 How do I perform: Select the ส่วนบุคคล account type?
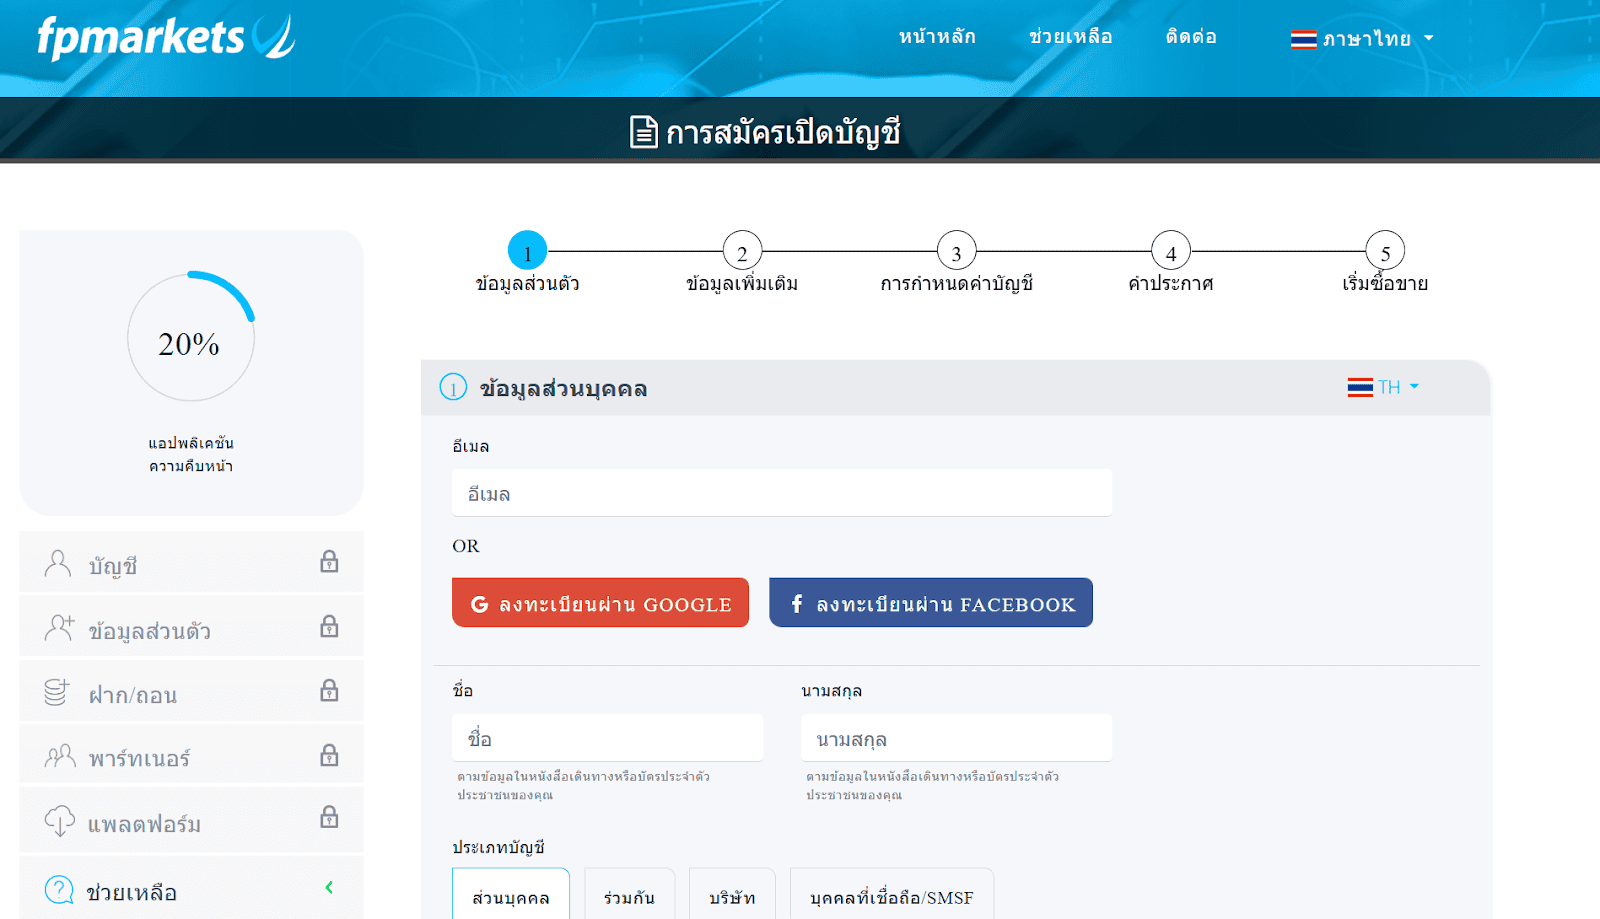click(510, 897)
